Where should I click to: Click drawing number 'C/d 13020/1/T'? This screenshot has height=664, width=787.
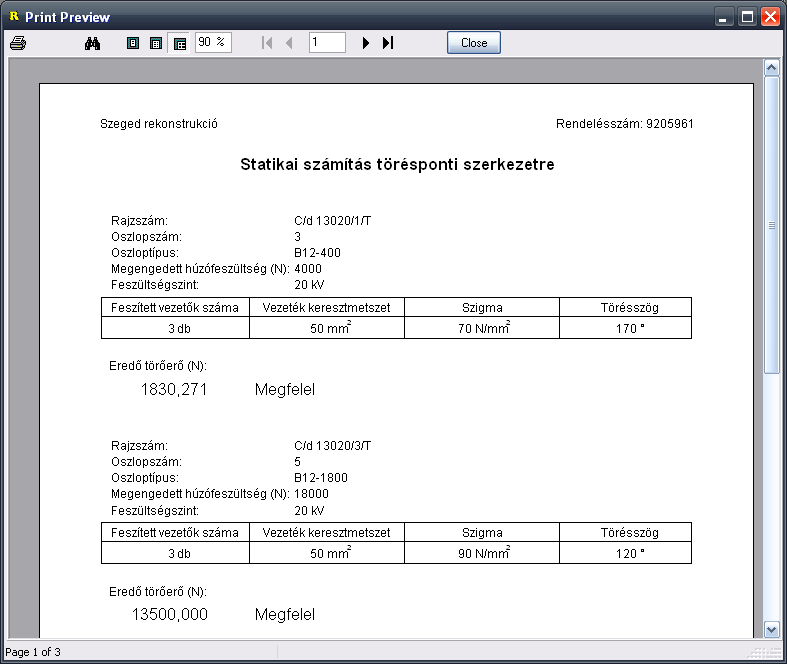tap(332, 221)
